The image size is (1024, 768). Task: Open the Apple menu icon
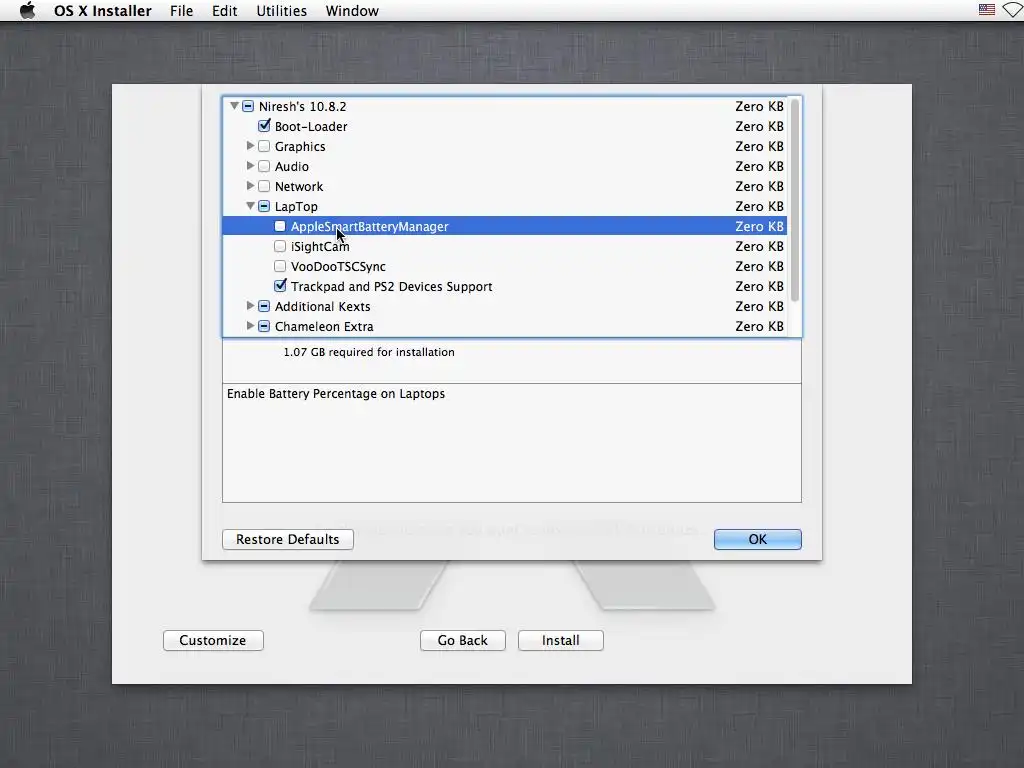[27, 10]
